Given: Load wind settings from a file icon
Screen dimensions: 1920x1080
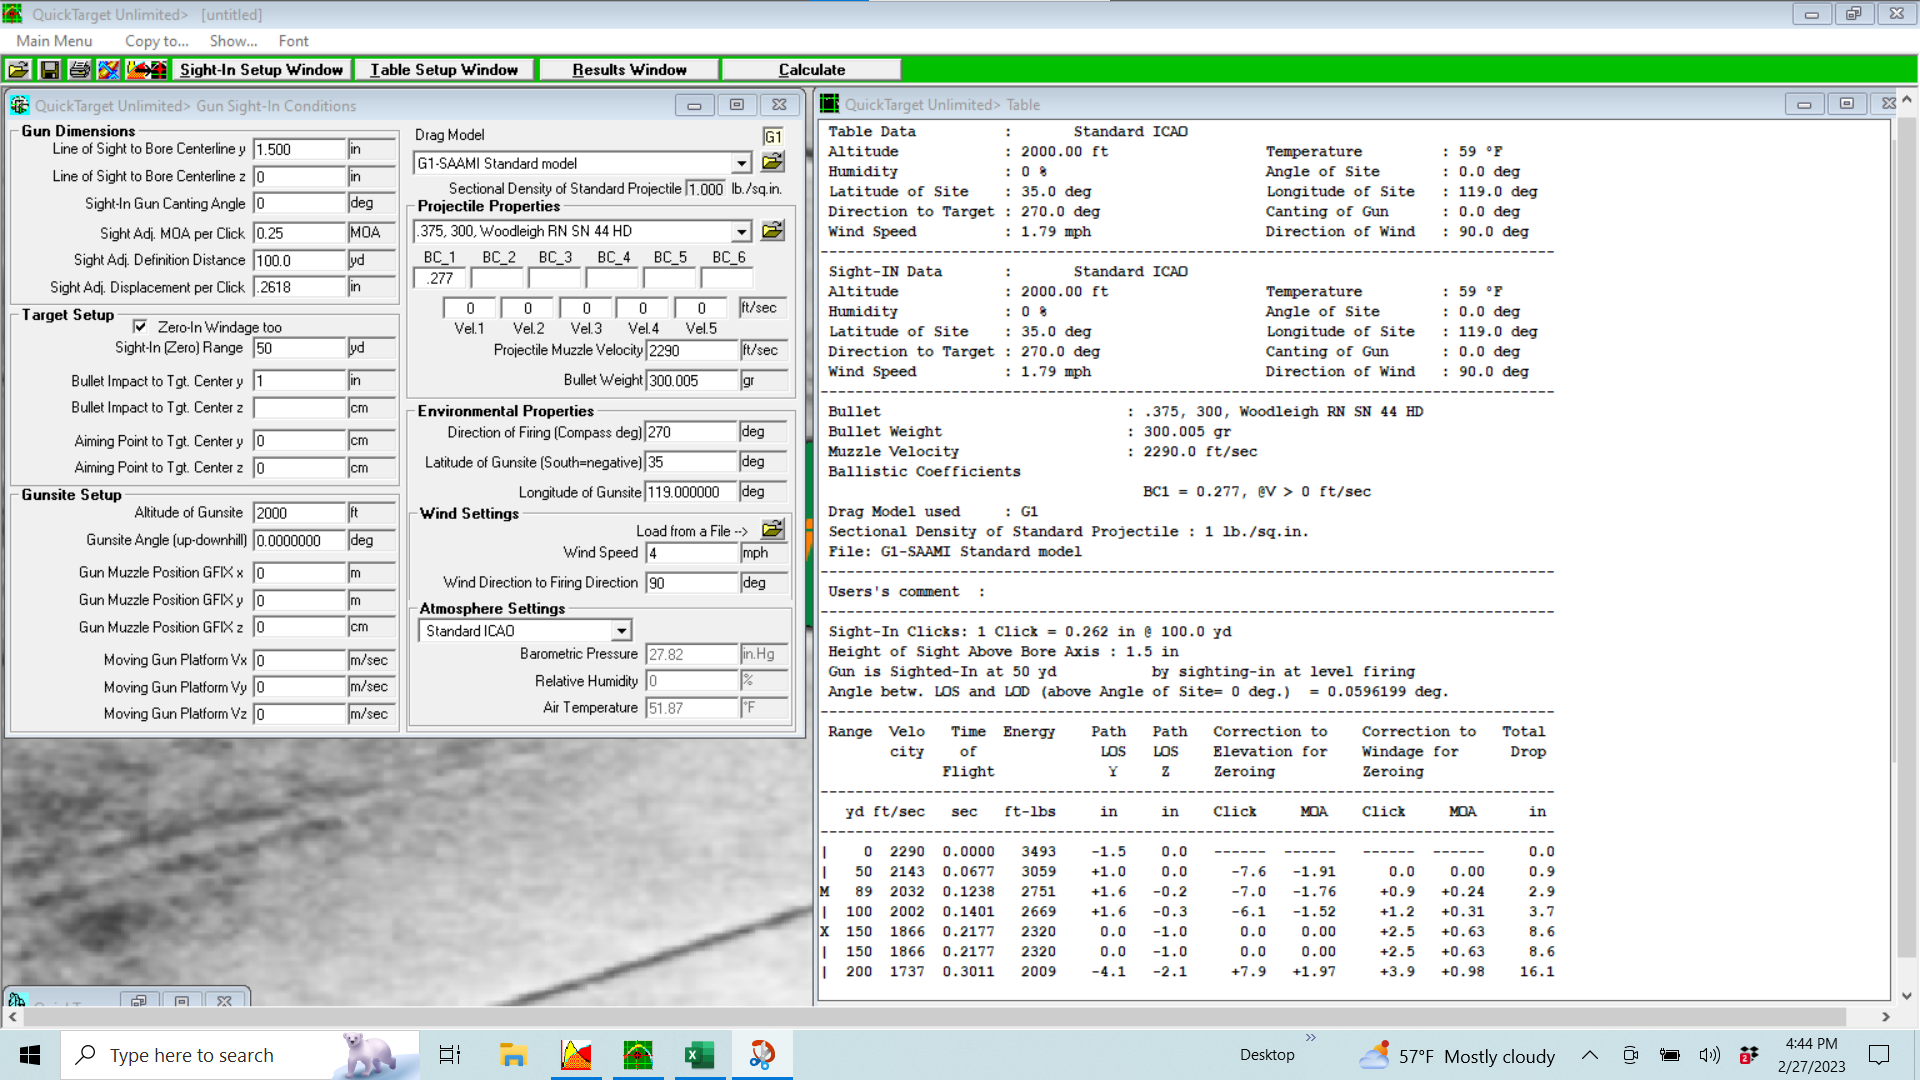Looking at the screenshot, I should [773, 530].
